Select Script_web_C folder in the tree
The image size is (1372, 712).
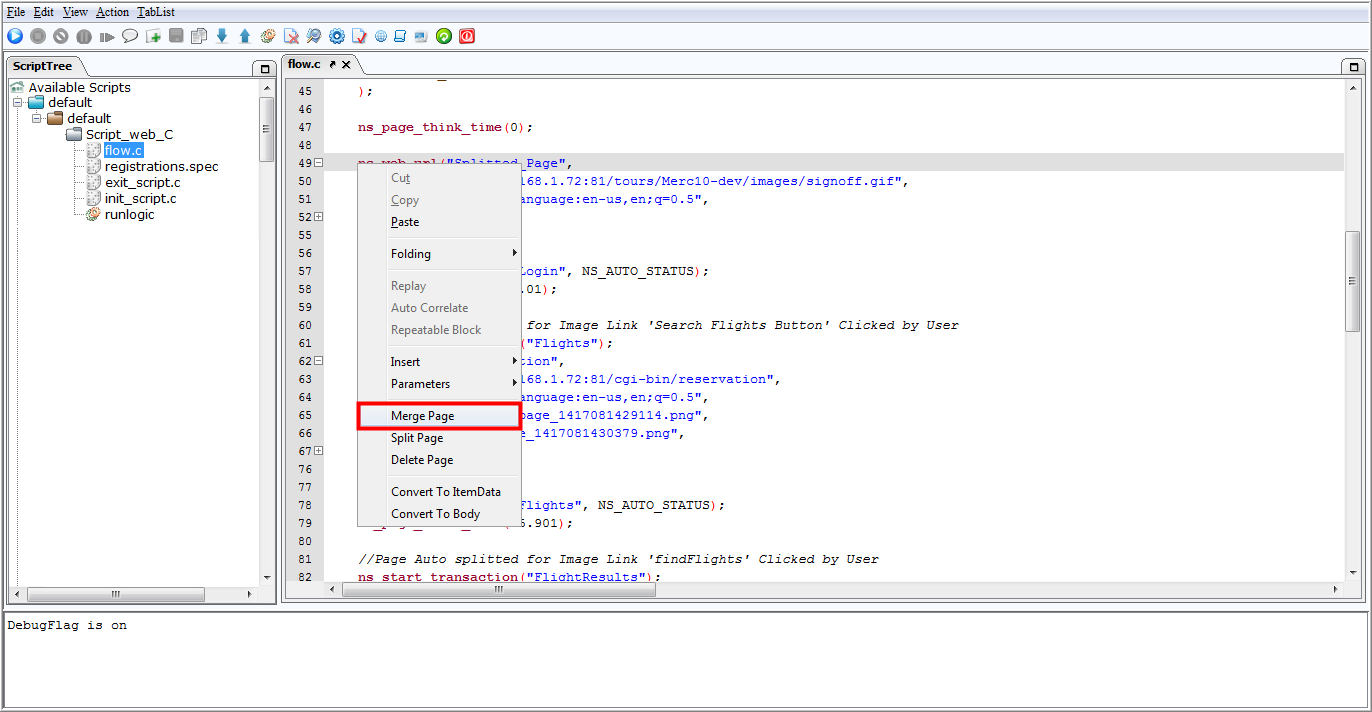129,134
